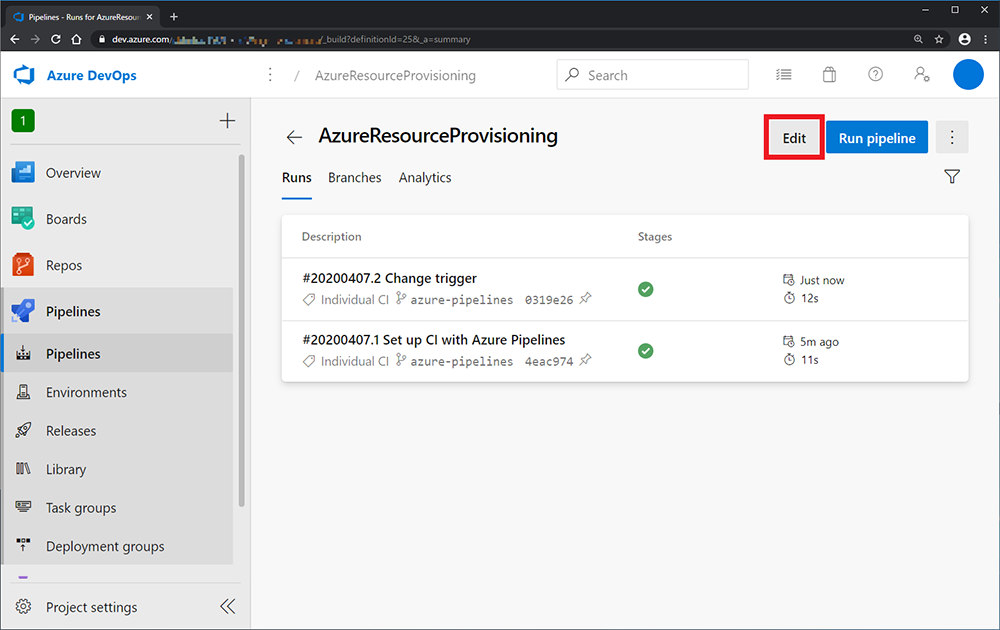Collapse the sidebar with the double chevron
Viewport: 1000px width, 630px height.
(x=228, y=606)
